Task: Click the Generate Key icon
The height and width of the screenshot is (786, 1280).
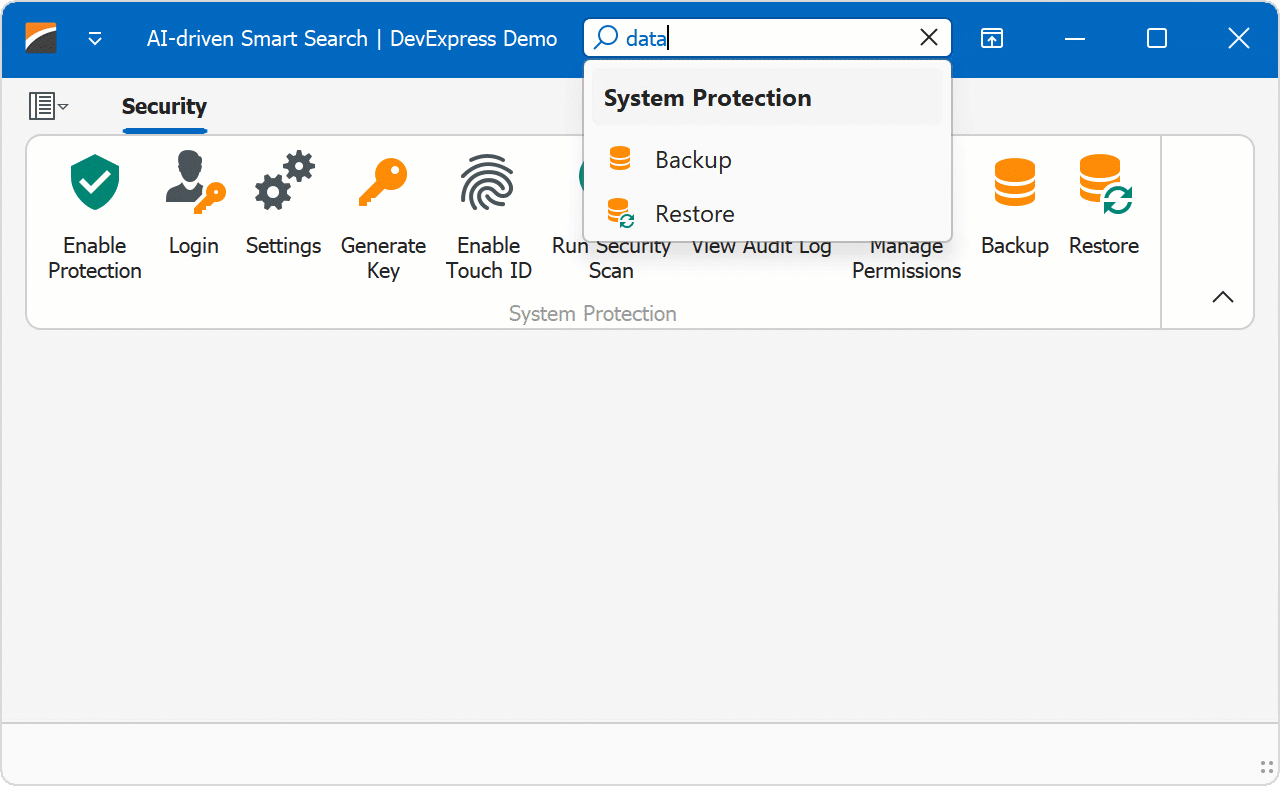Action: [383, 181]
